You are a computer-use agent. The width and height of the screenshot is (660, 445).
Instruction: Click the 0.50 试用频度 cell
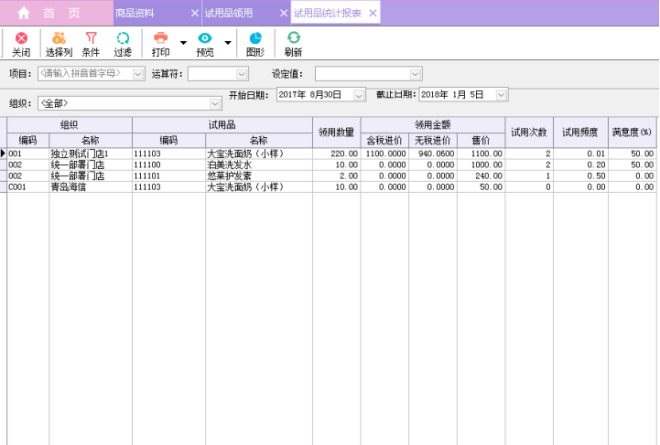pyautogui.click(x=580, y=176)
